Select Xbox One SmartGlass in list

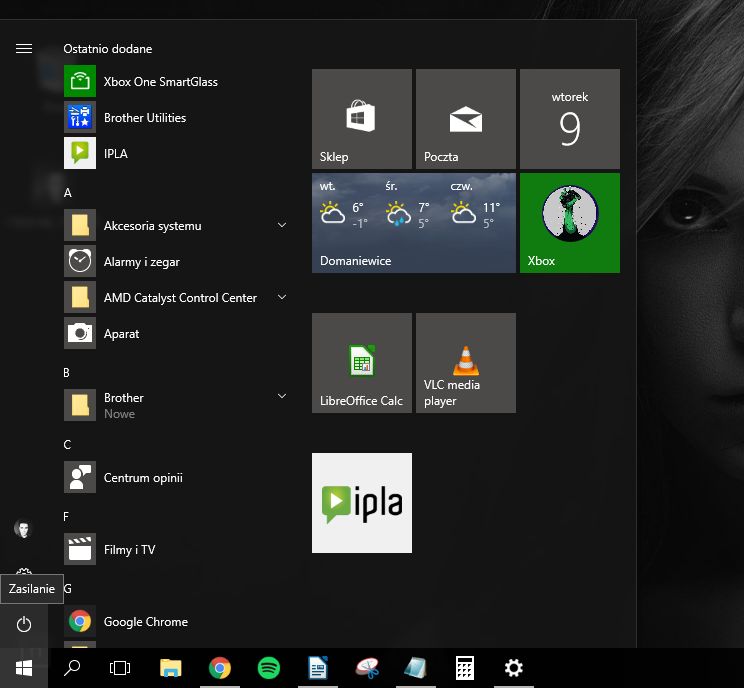160,82
